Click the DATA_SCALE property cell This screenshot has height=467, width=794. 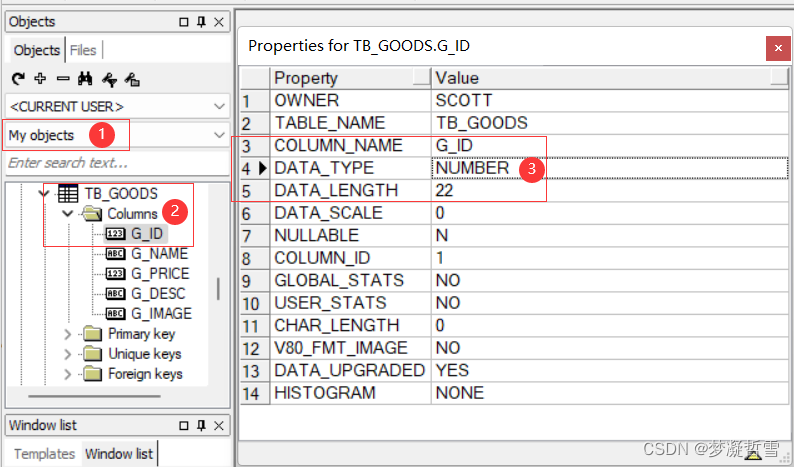point(350,213)
